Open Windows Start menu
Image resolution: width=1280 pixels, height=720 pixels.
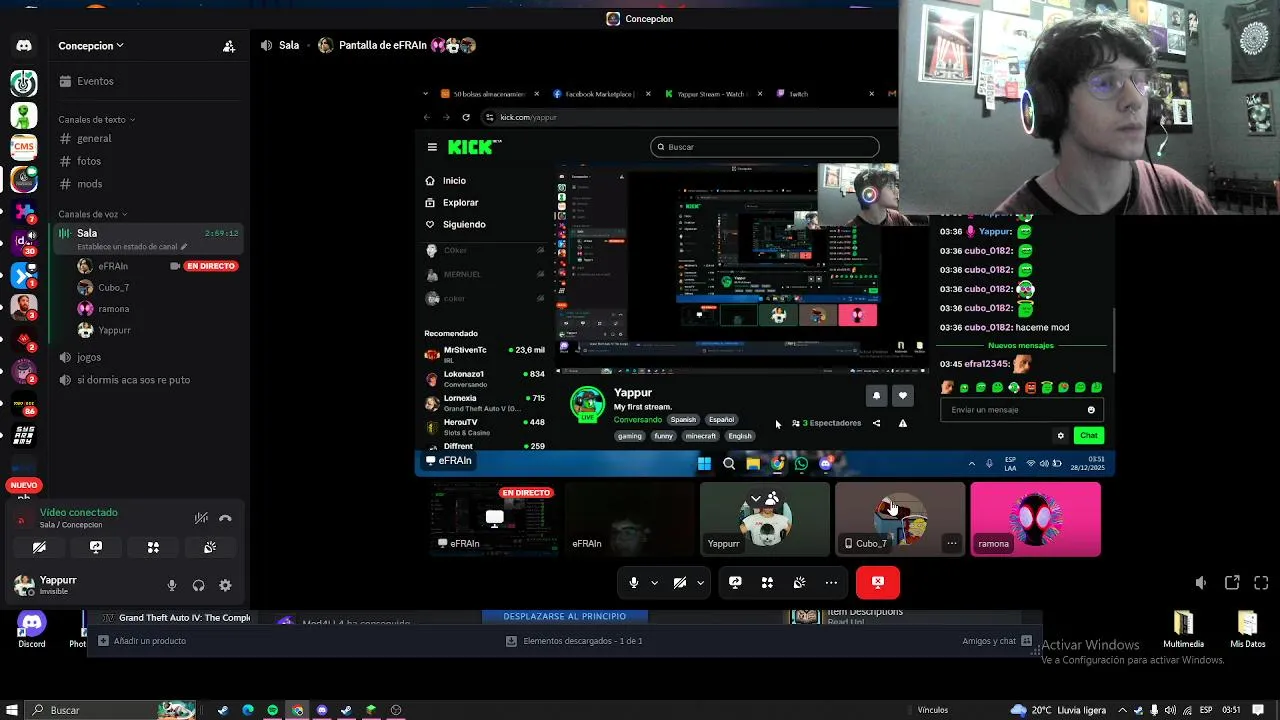[x=12, y=710]
